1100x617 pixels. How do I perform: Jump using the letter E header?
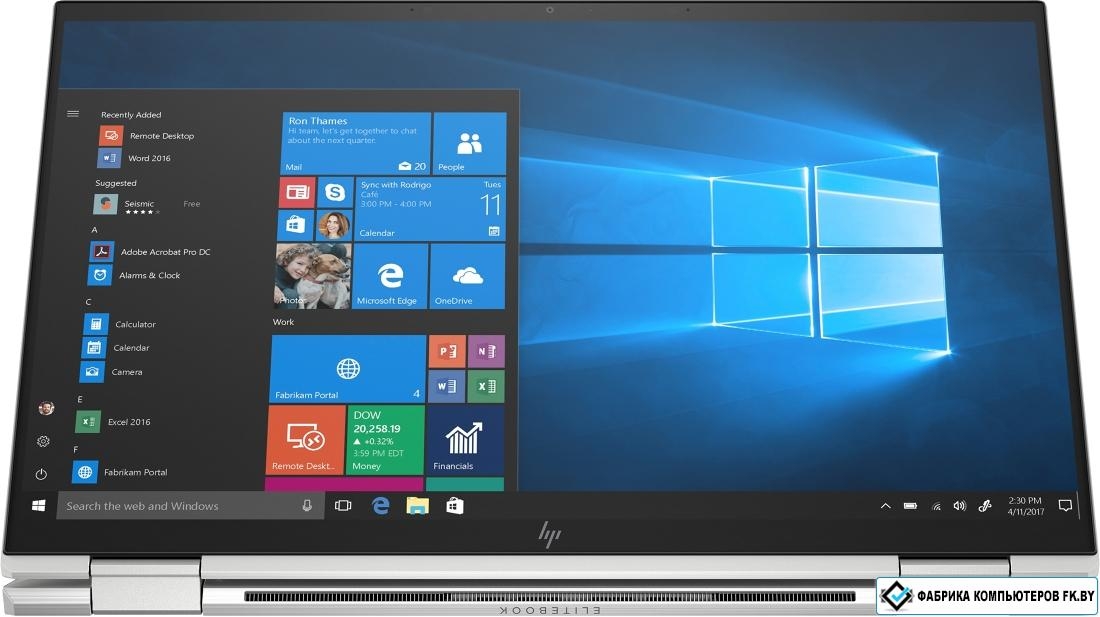pyautogui.click(x=80, y=399)
